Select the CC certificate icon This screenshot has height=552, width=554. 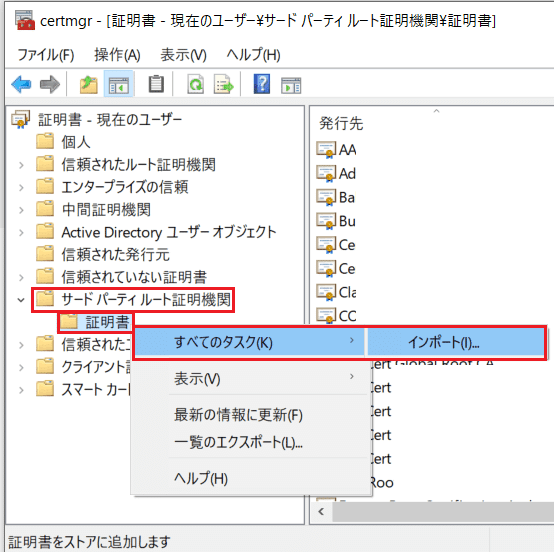(326, 316)
